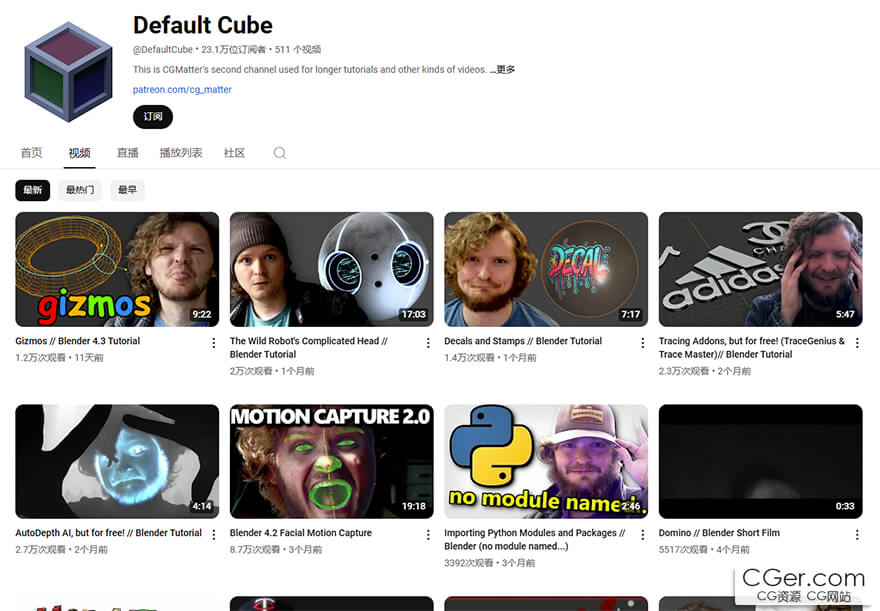This screenshot has height=611, width=880.
Task: Switch to the 直播 tab
Action: tap(127, 153)
